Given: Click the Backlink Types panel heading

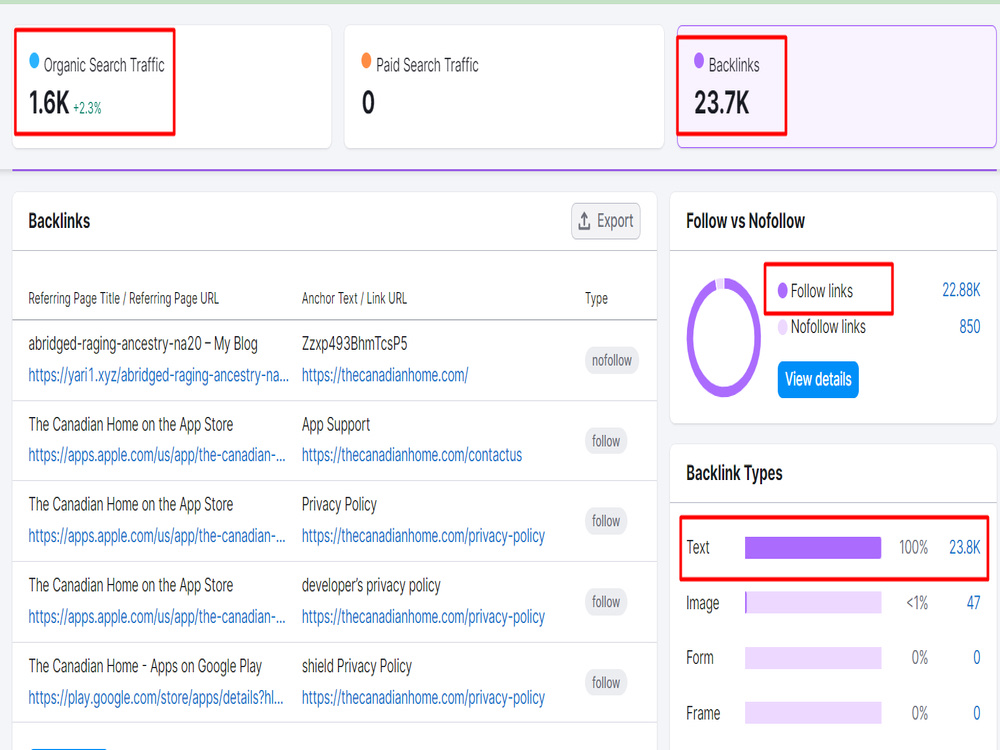Looking at the screenshot, I should 734,473.
